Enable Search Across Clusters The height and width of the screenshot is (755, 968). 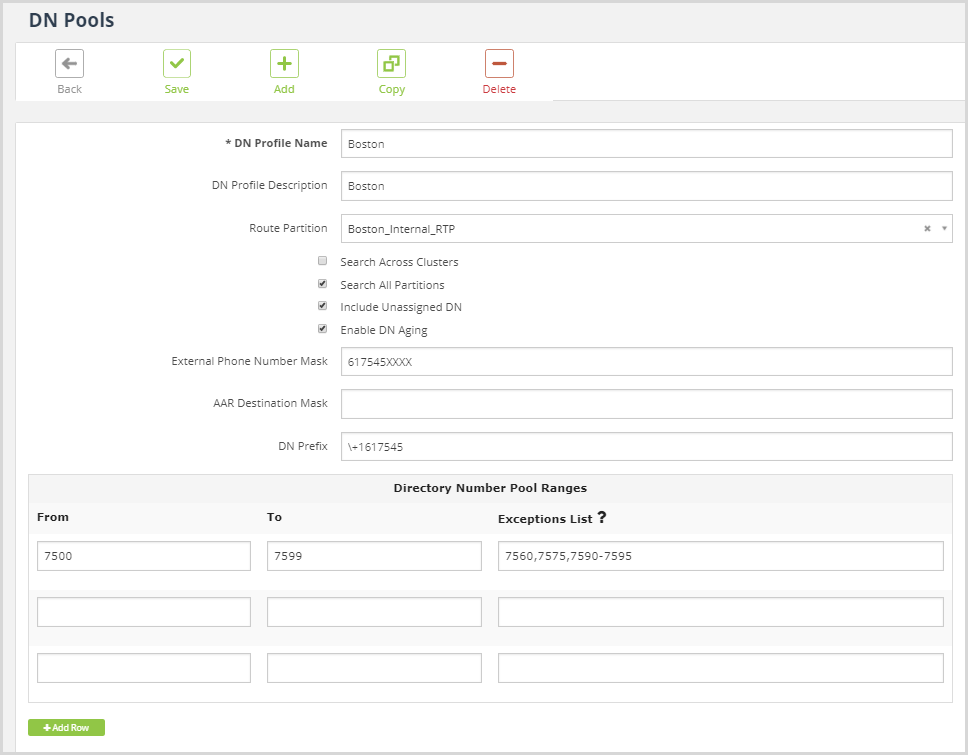322,260
